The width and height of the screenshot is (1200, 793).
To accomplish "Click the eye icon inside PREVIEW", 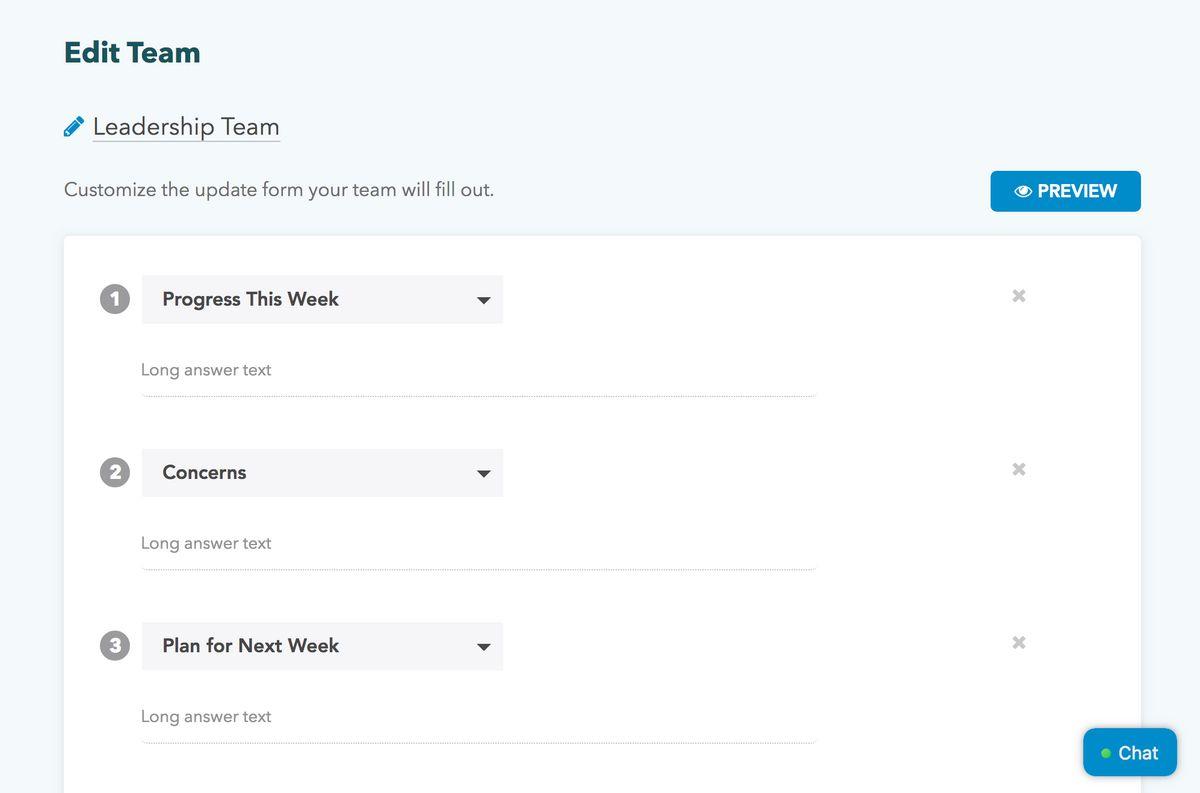I will click(1023, 191).
